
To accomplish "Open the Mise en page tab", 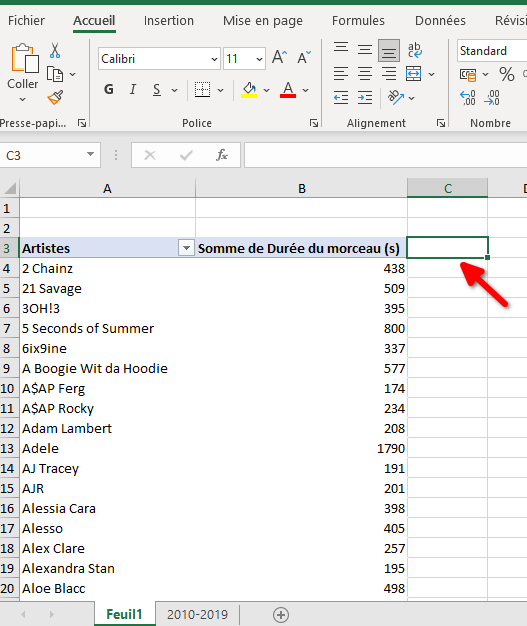I will [263, 20].
